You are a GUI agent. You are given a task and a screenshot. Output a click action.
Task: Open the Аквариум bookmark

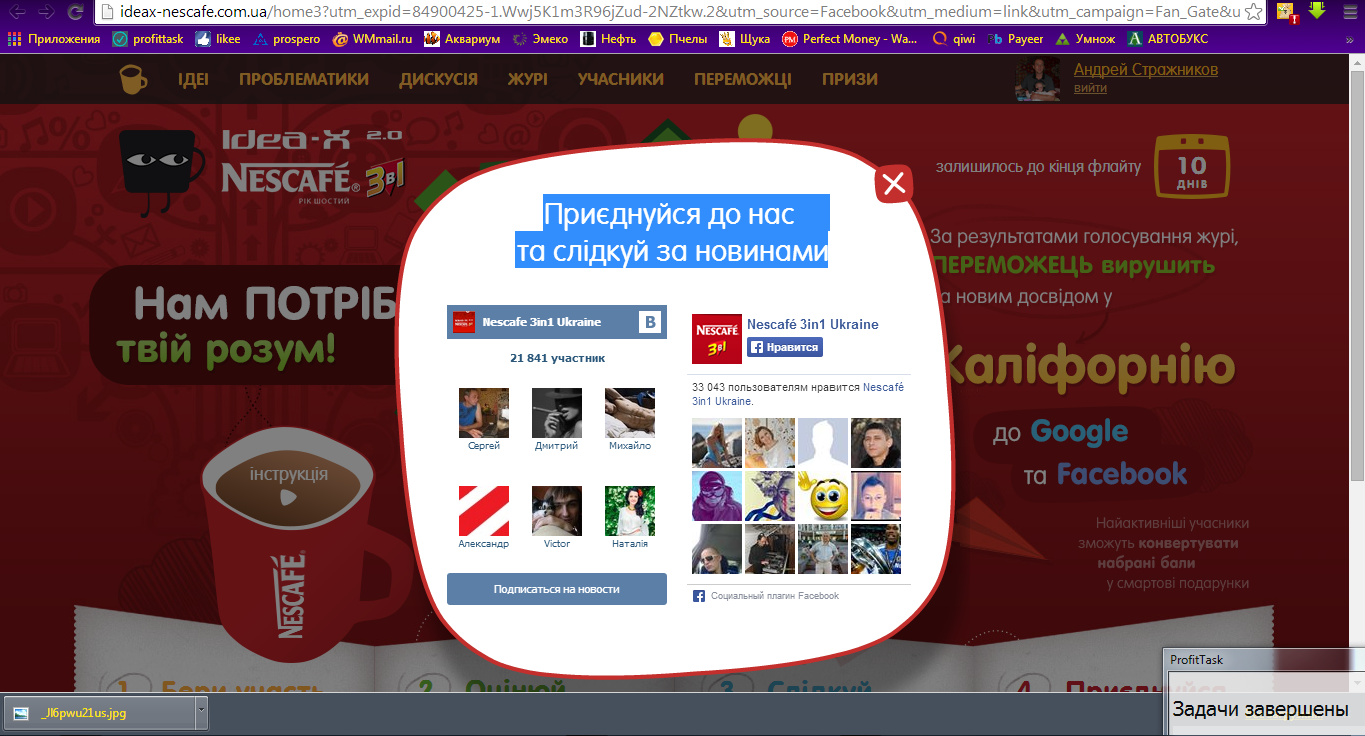pyautogui.click(x=463, y=39)
